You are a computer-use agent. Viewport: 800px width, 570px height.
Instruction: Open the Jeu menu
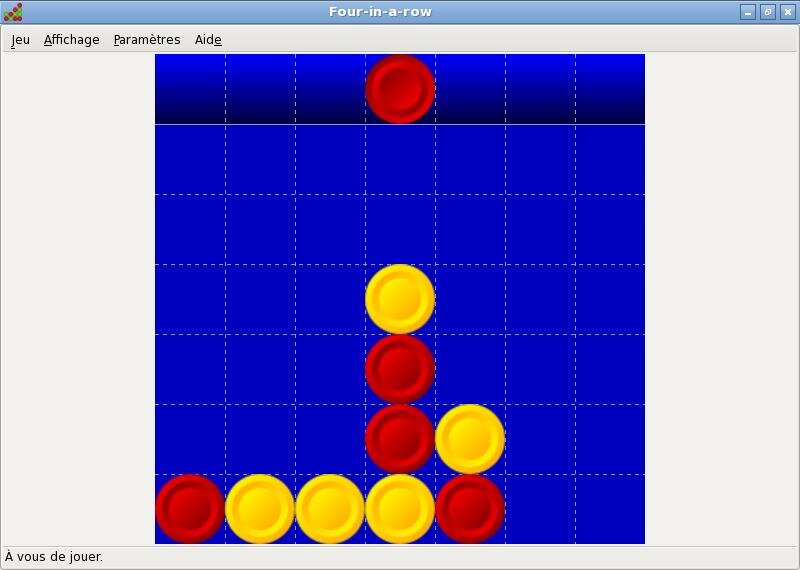(20, 40)
